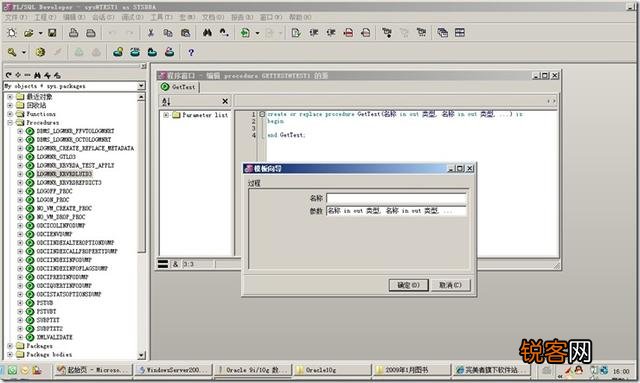Select the GetTest tab in program window

pos(179,87)
